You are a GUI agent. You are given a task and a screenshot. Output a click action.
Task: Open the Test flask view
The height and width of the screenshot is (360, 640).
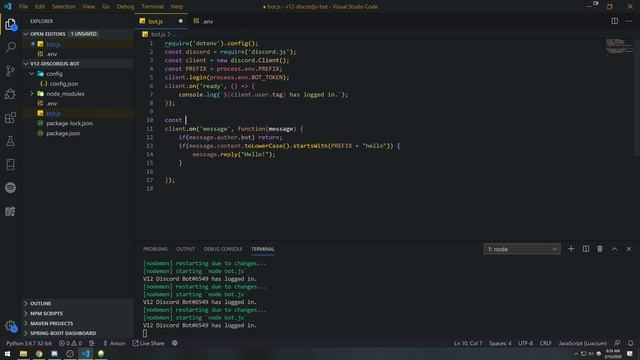point(10,141)
